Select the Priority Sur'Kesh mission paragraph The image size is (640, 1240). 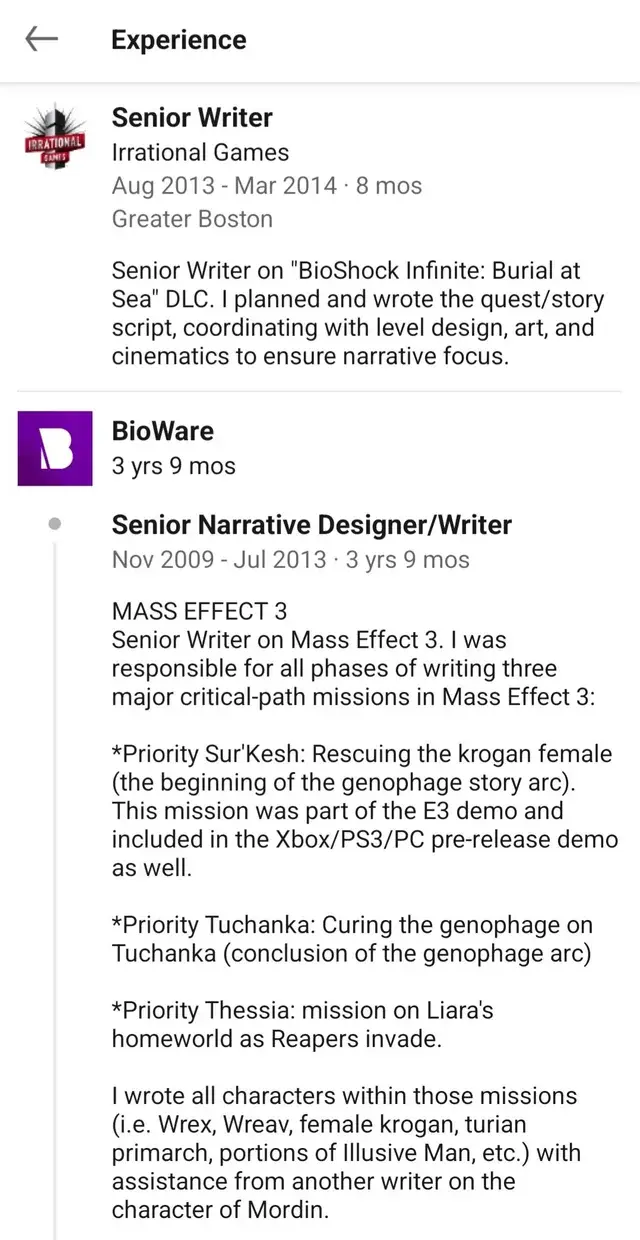(x=365, y=811)
